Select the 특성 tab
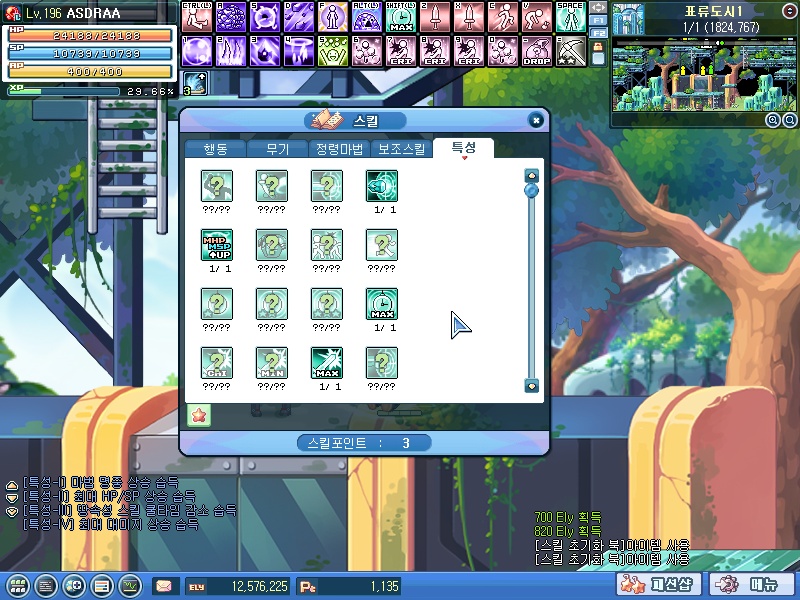The image size is (800, 600). click(463, 148)
